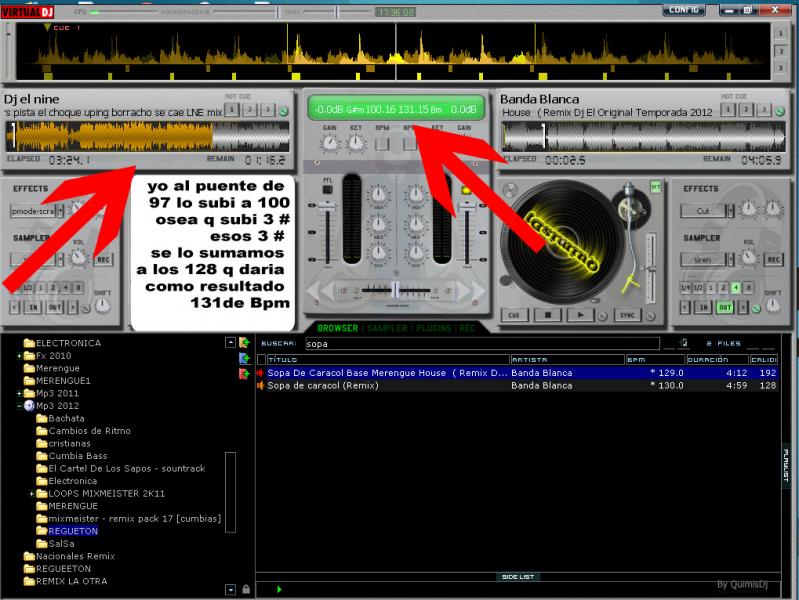
Task: Switch to BROWSER tab
Action: (x=337, y=328)
